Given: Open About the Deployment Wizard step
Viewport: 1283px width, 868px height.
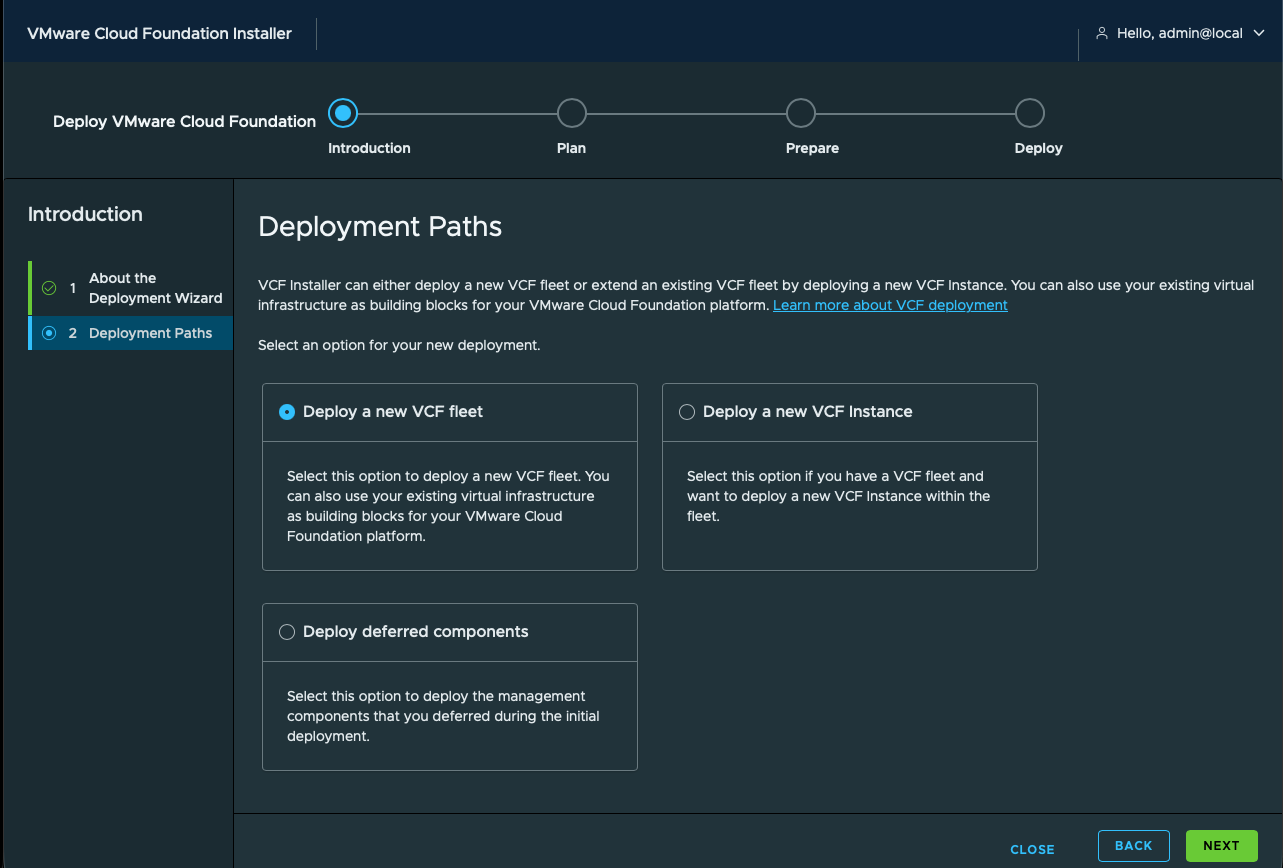Looking at the screenshot, I should click(131, 288).
